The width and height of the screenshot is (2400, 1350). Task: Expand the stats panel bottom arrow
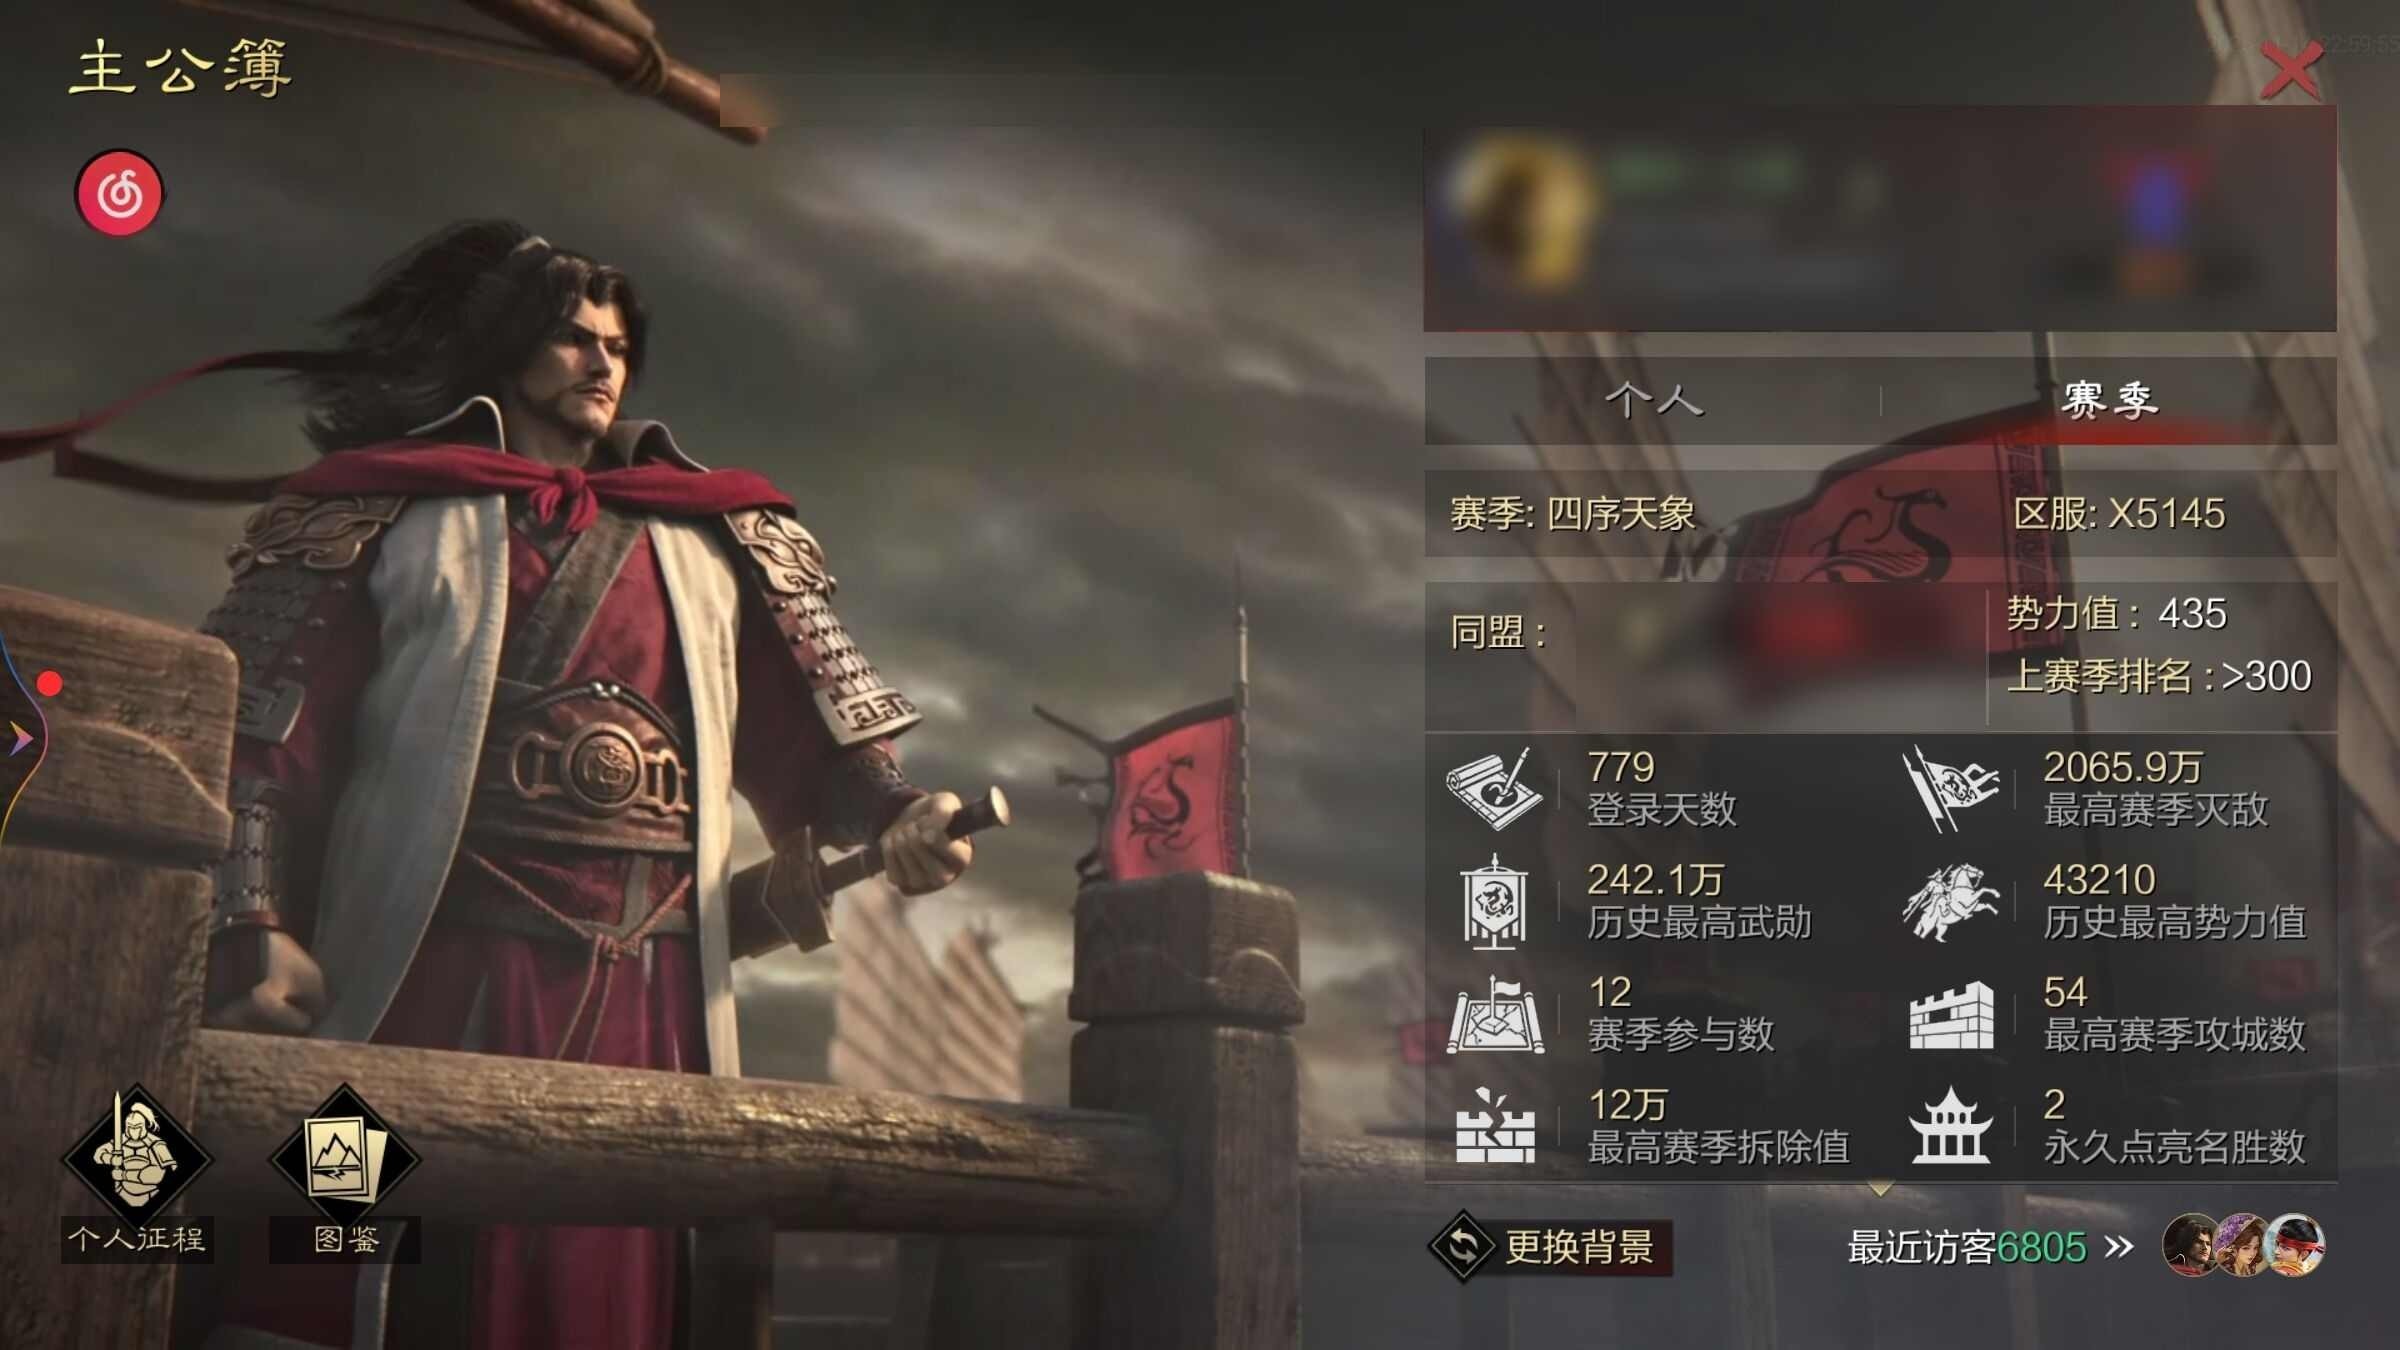1880,1189
